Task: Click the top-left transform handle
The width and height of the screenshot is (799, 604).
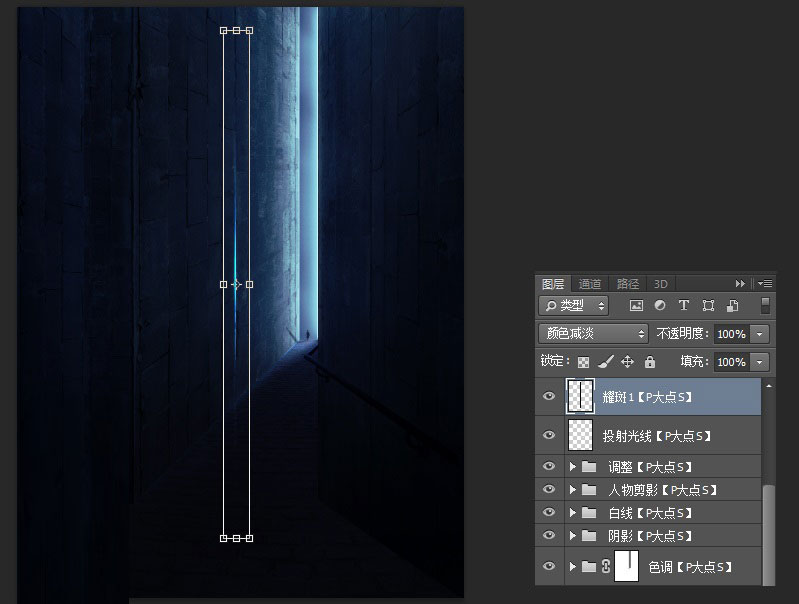Action: [223, 31]
